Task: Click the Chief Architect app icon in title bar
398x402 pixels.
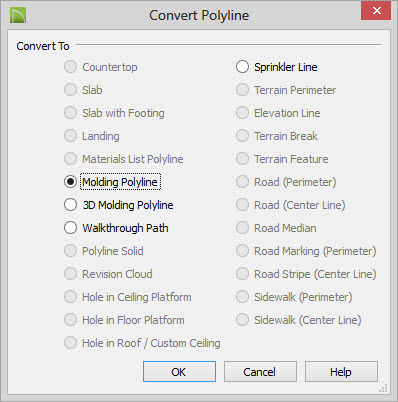Action: [x=18, y=15]
